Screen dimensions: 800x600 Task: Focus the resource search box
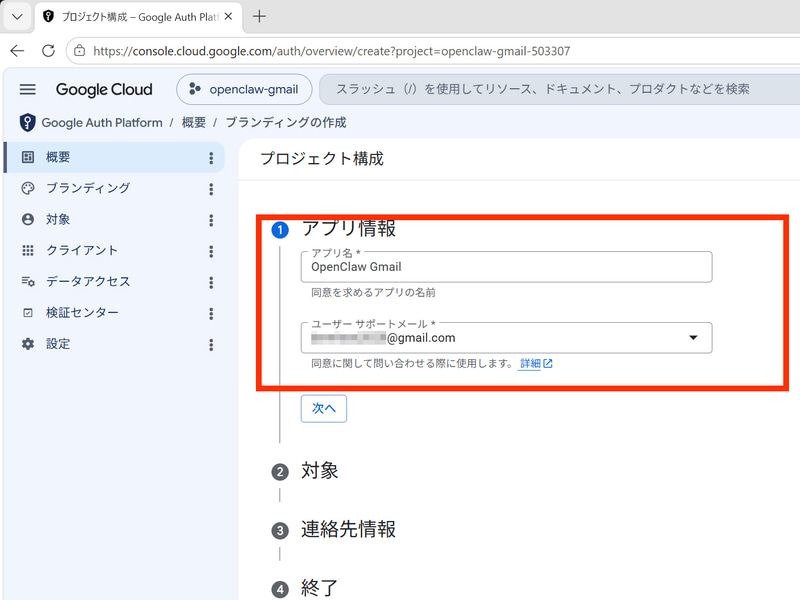559,89
